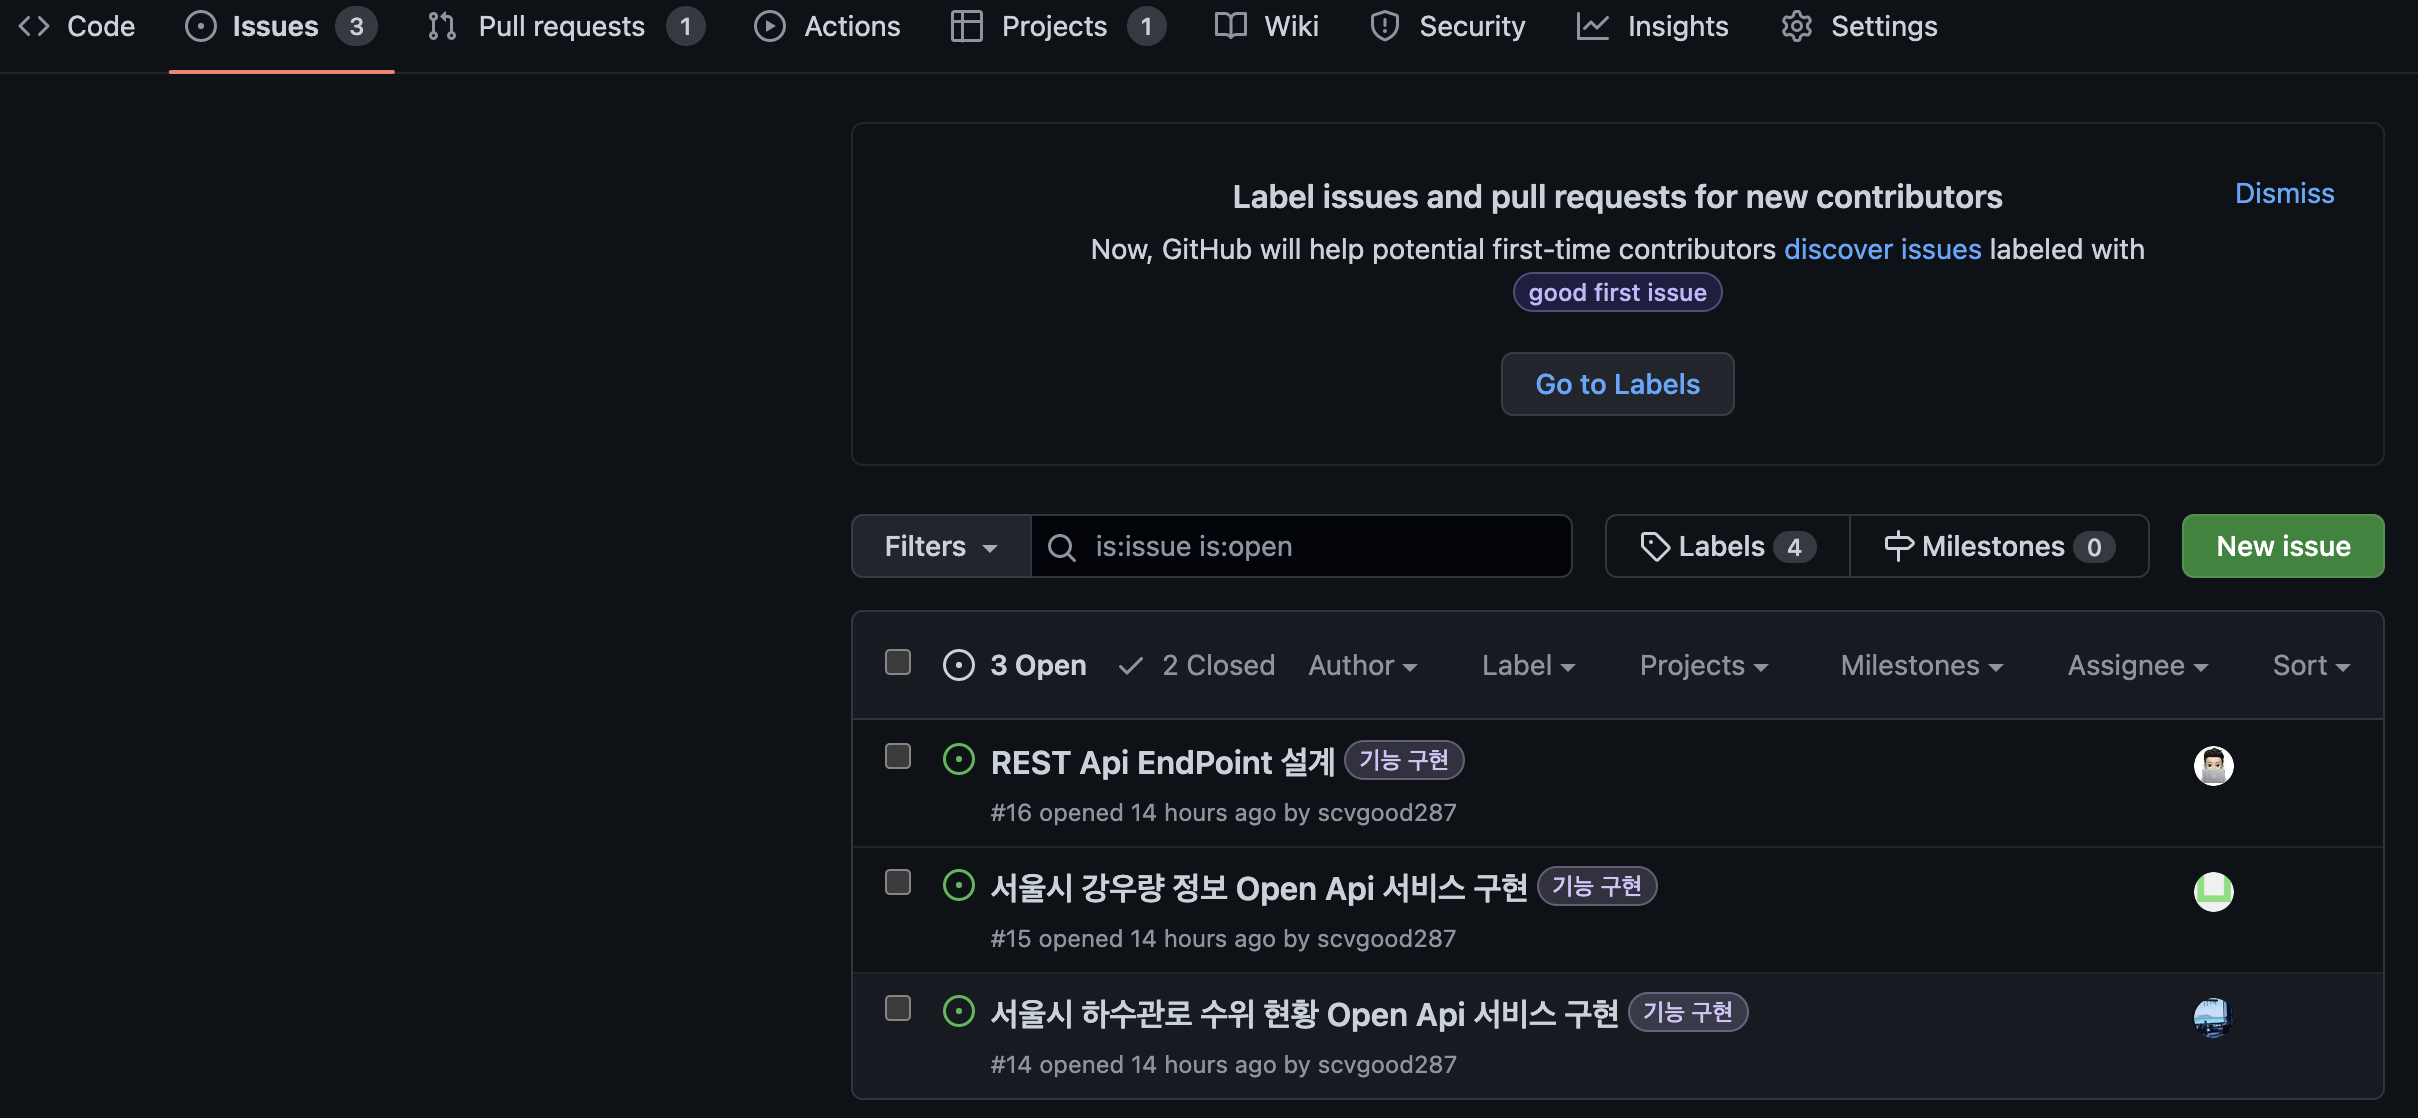The height and width of the screenshot is (1118, 2418).
Task: Click the open status icon of issue #16
Action: pos(959,760)
